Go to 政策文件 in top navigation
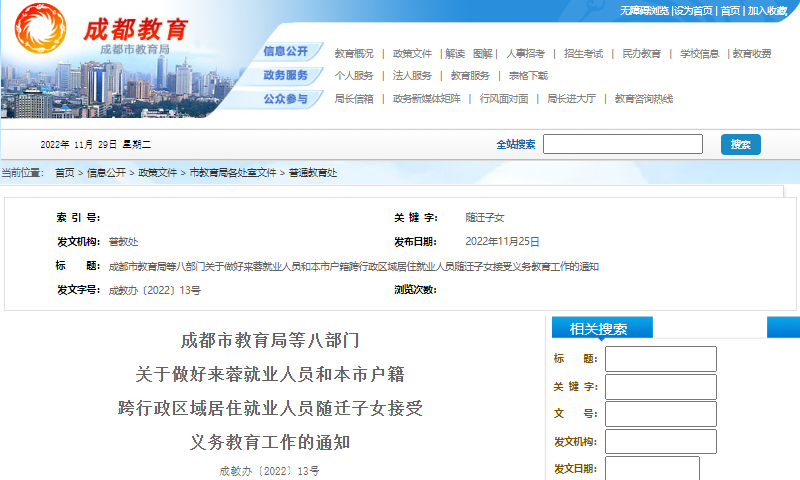Viewport: 800px width, 480px height. [x=412, y=54]
